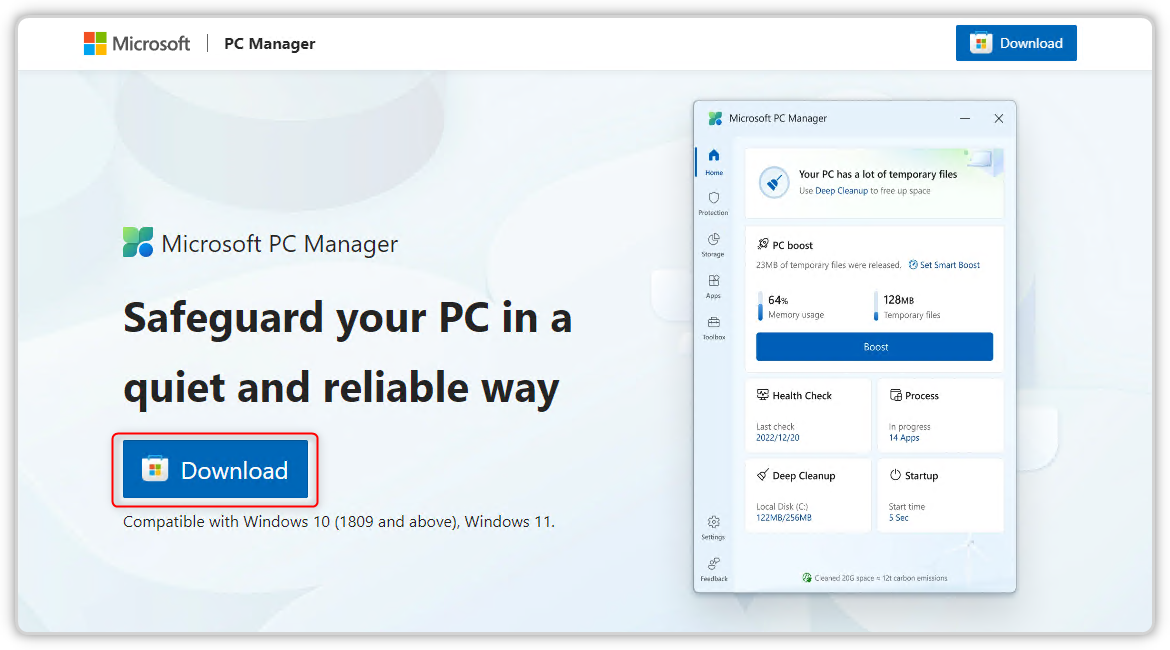The height and width of the screenshot is (650, 1170).
Task: Click the blue Boost button
Action: point(874,347)
